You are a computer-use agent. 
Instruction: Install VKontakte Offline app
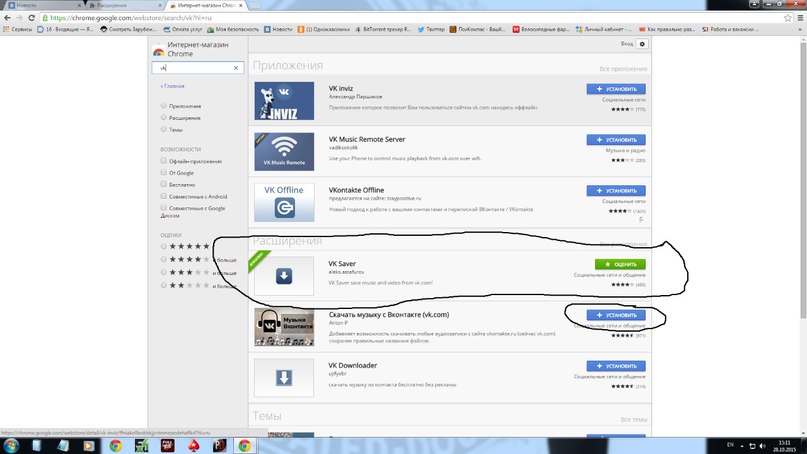(616, 191)
